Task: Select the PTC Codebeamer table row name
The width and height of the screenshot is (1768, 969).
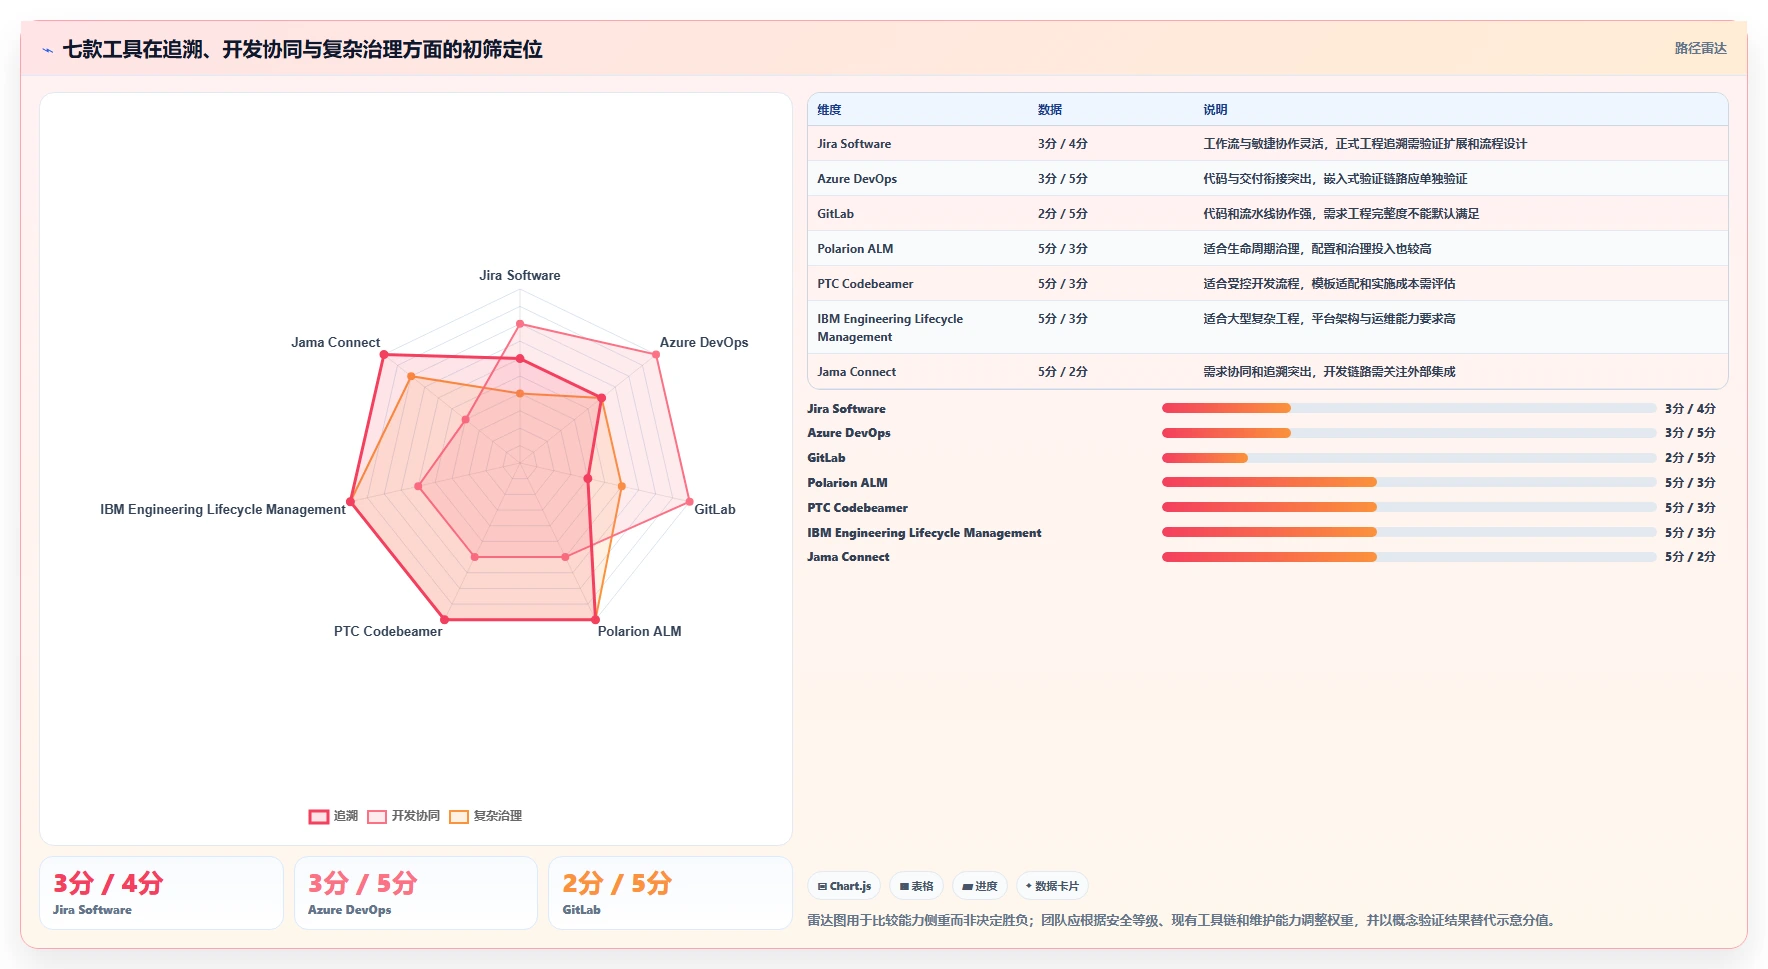Action: (865, 284)
